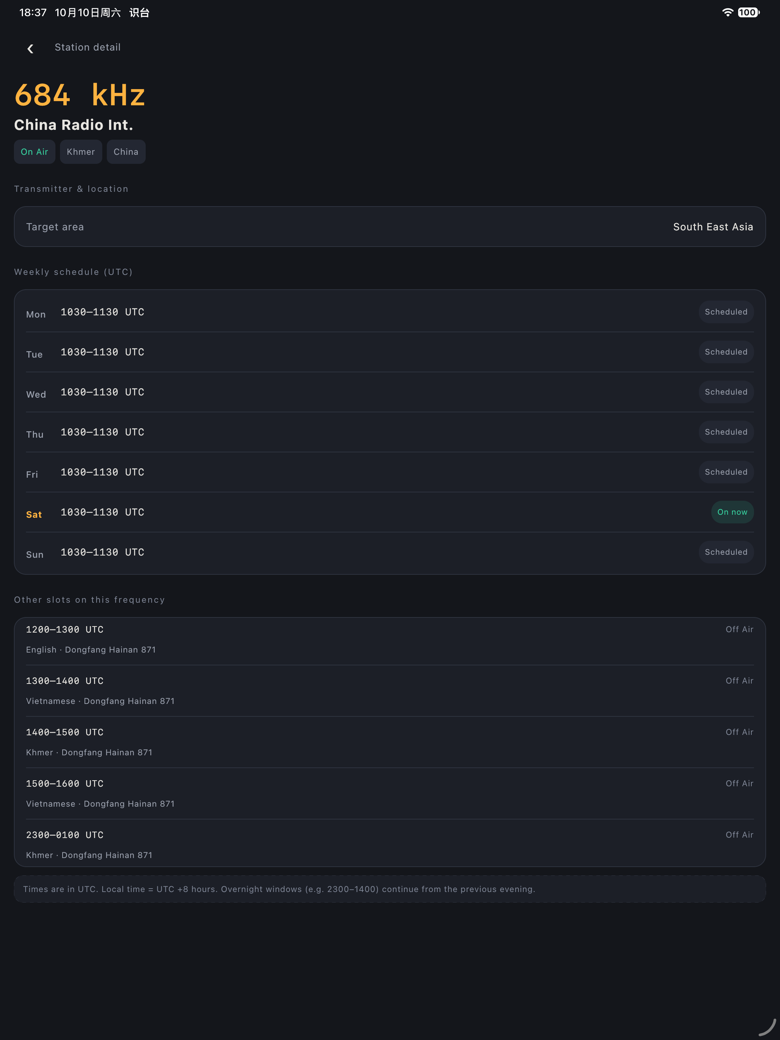Select the Khmer language tag
This screenshot has width=780, height=1040.
(81, 152)
